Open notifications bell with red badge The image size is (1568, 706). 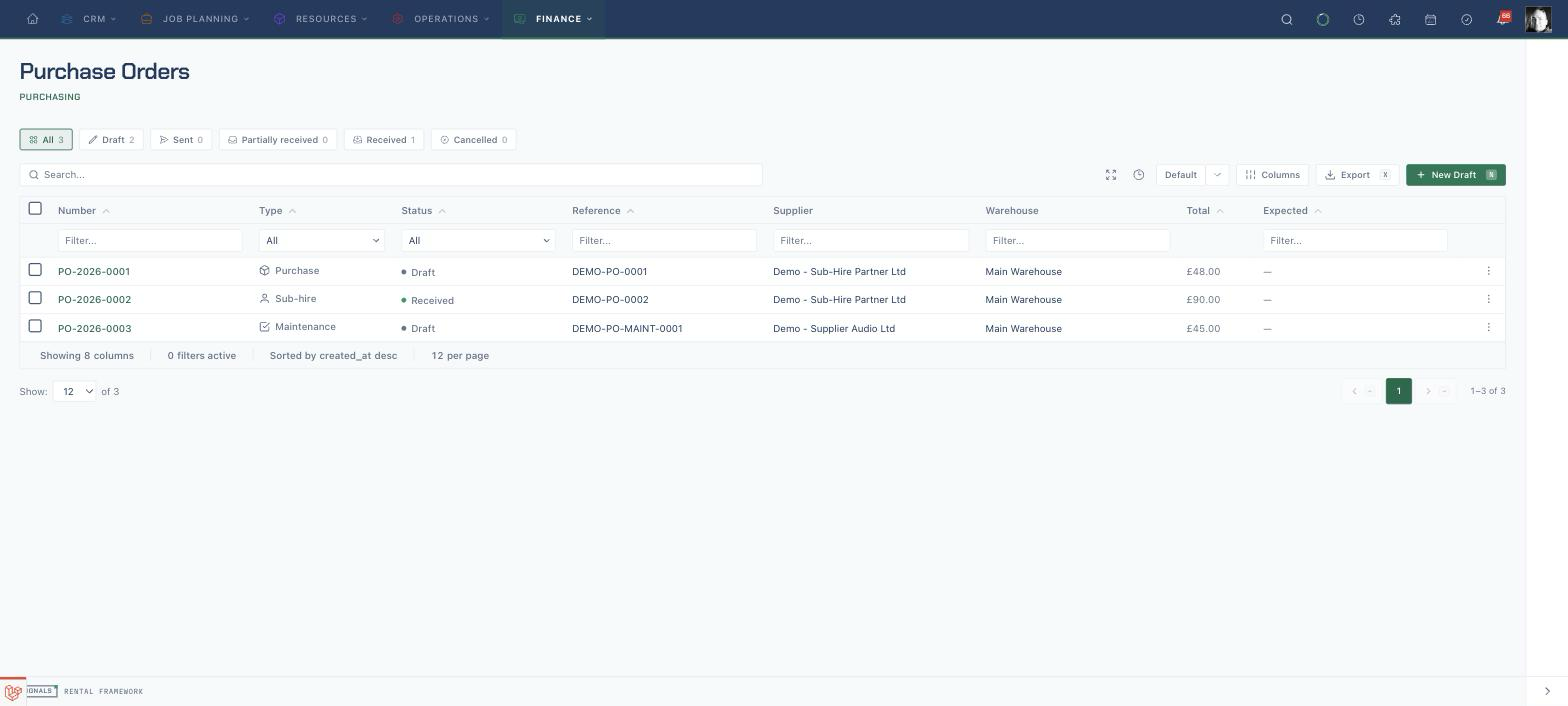(x=1503, y=18)
